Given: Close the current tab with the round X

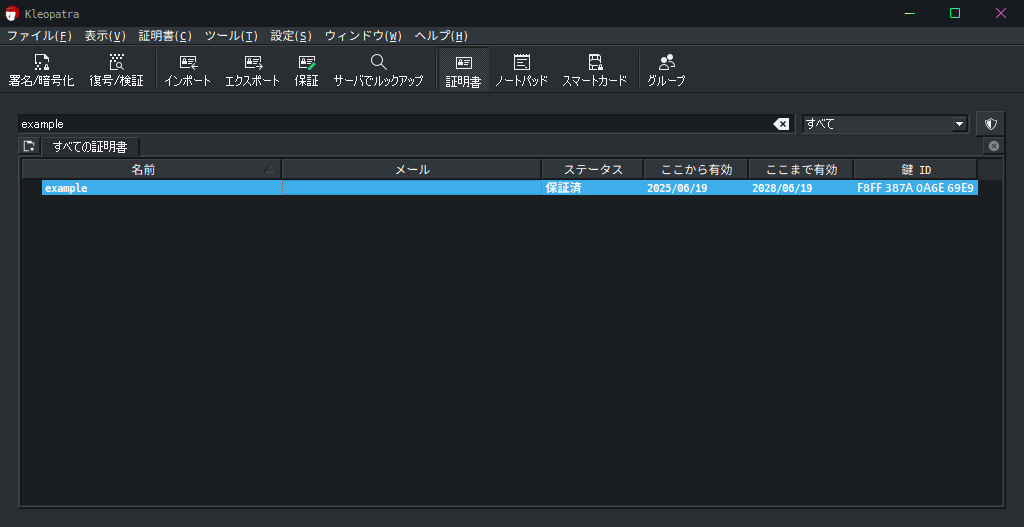Looking at the screenshot, I should (994, 146).
